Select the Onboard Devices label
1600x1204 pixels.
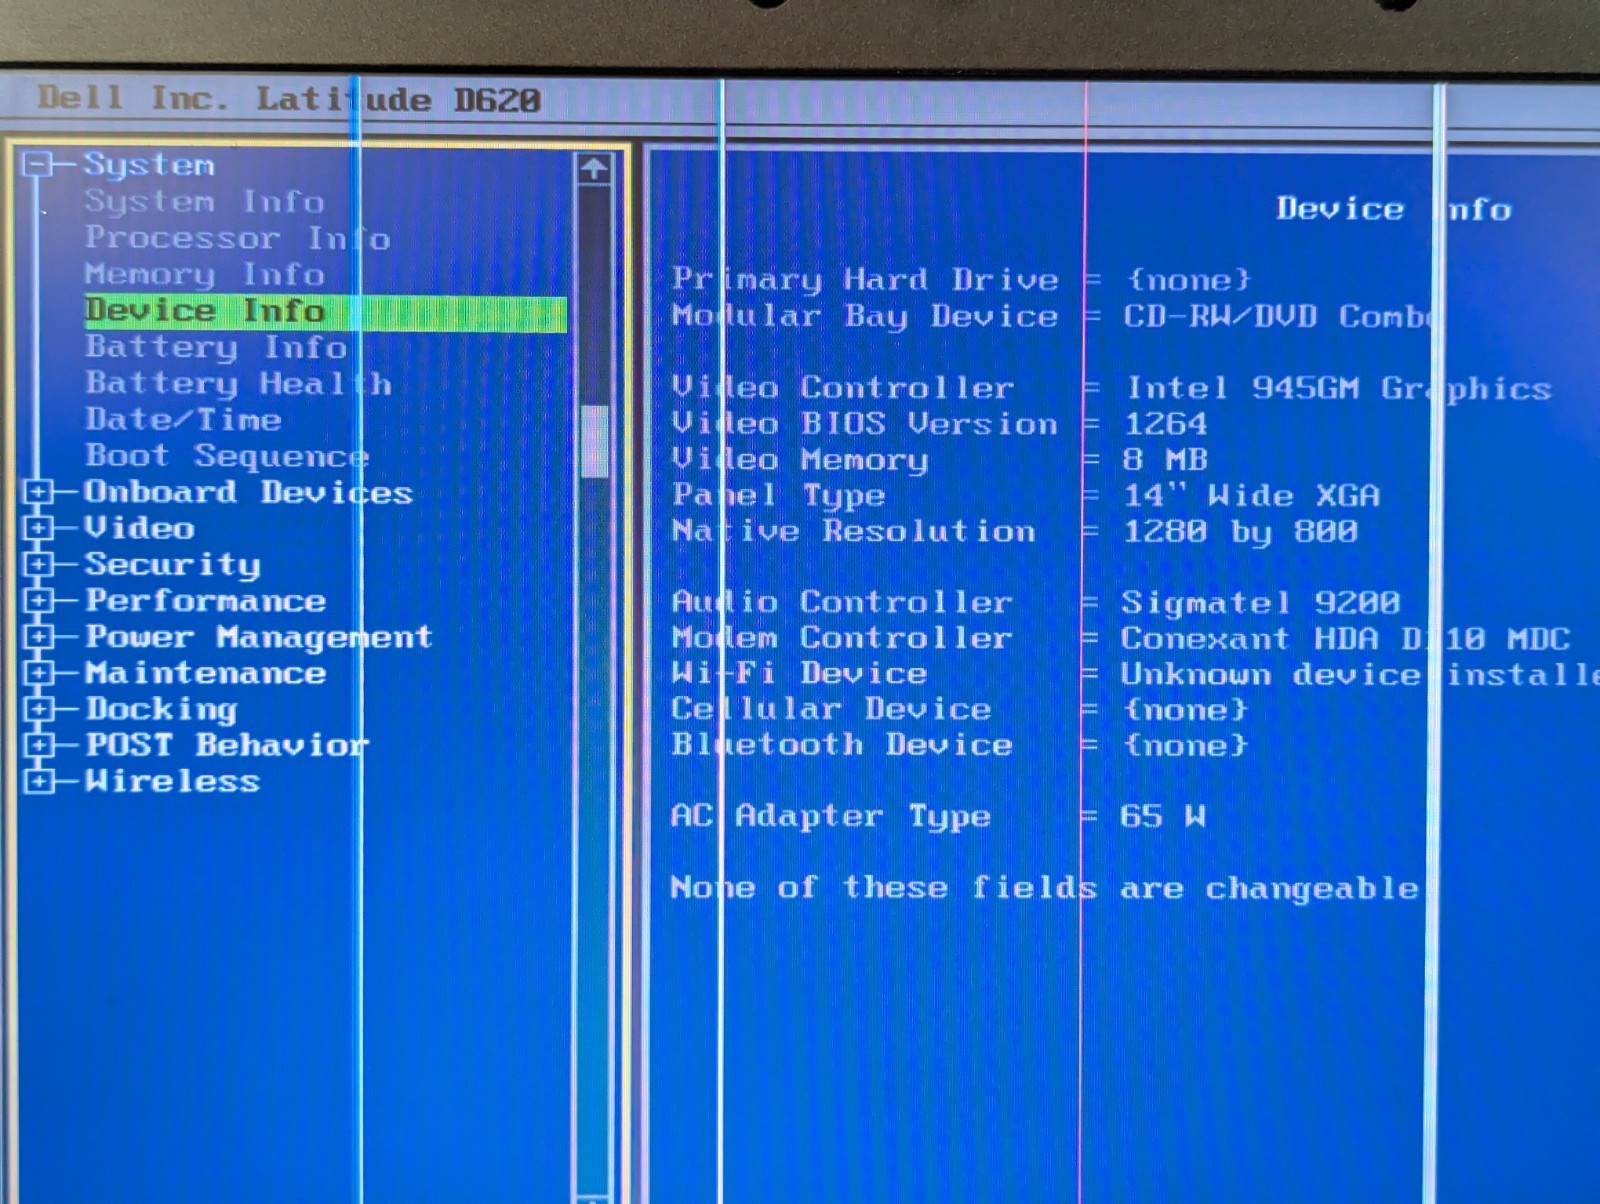[x=248, y=492]
